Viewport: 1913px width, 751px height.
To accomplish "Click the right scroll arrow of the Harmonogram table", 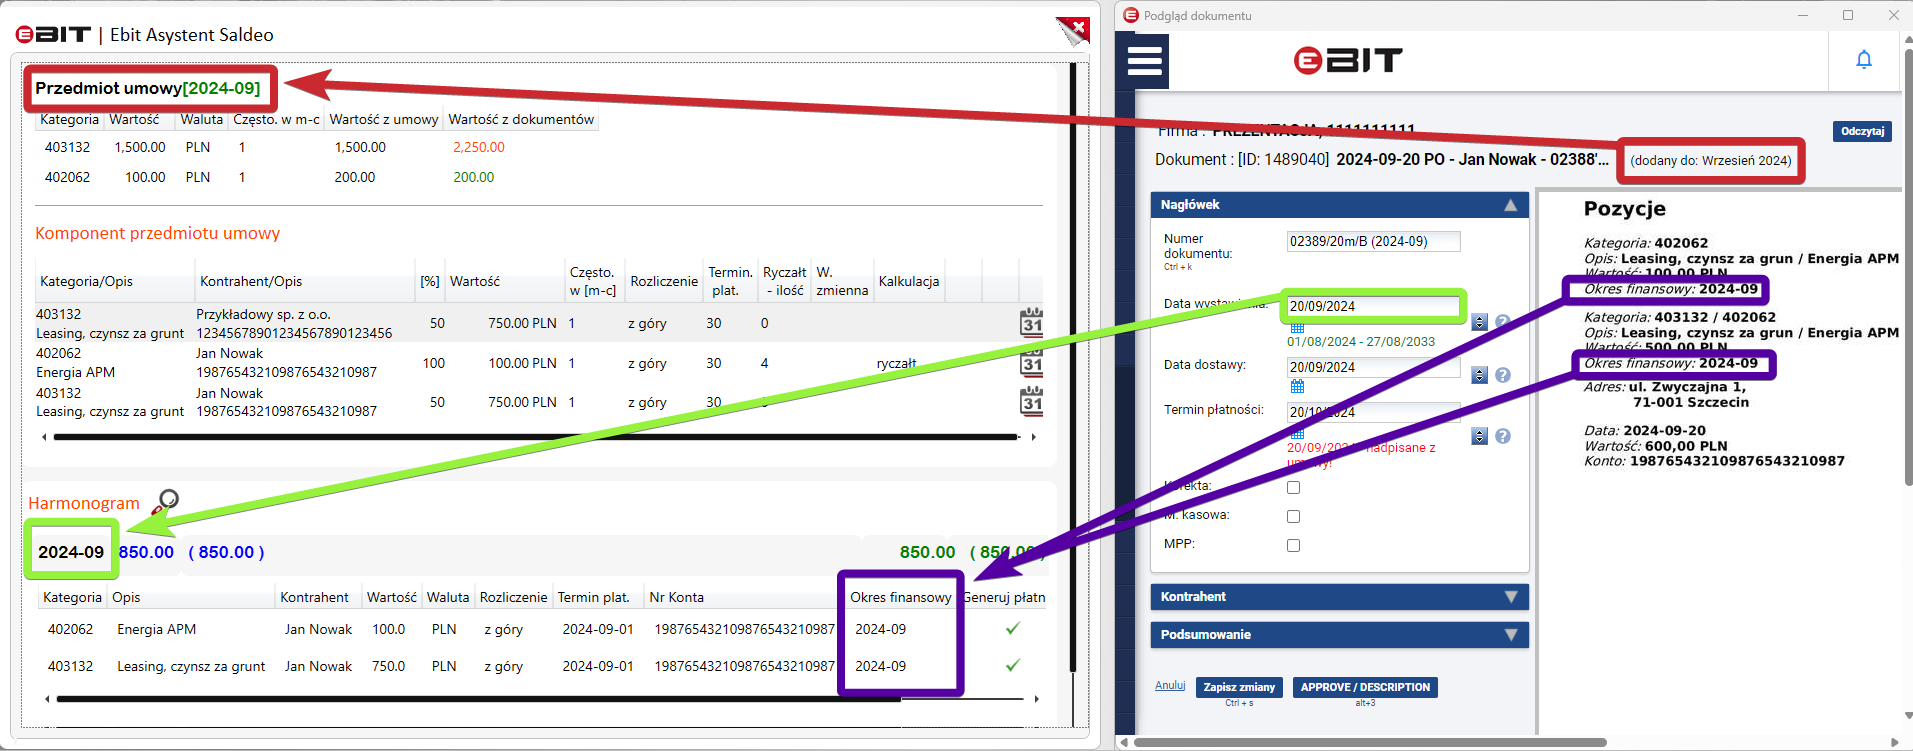I will pos(1036,699).
